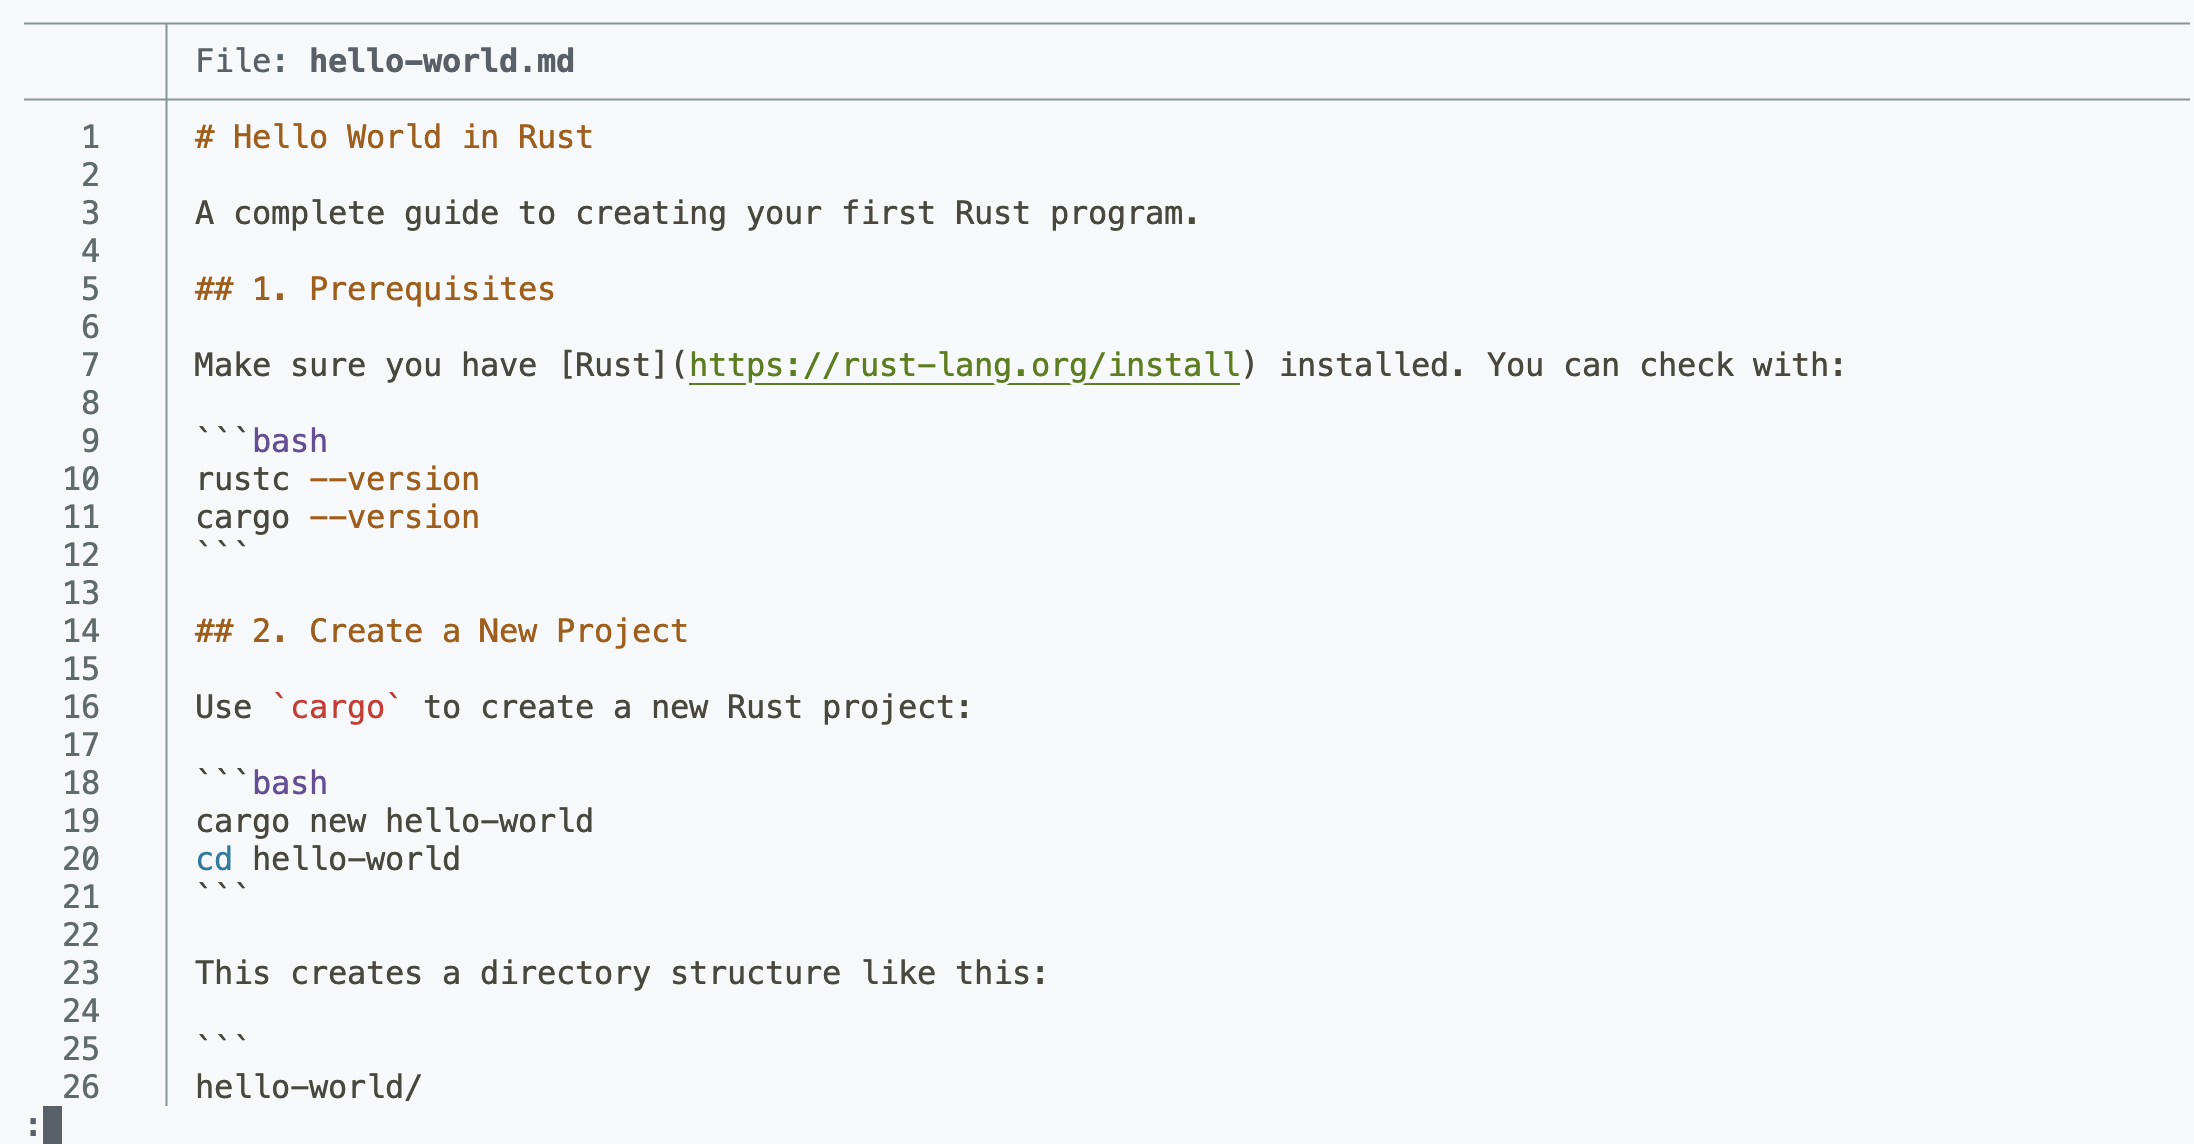Viewport: 2194px width, 1144px height.
Task: Click the hello-world/ directory text
Action: [x=309, y=1087]
